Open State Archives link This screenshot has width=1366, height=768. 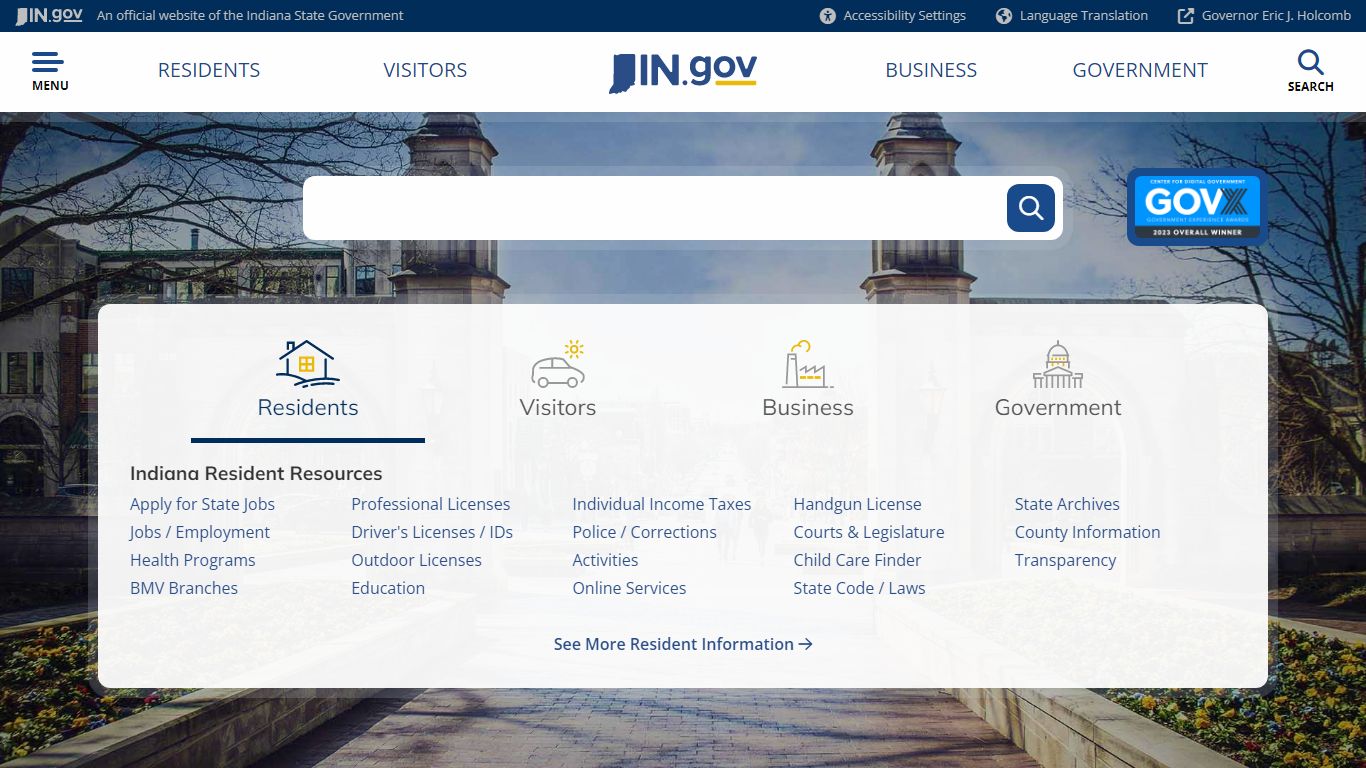pyautogui.click(x=1067, y=504)
